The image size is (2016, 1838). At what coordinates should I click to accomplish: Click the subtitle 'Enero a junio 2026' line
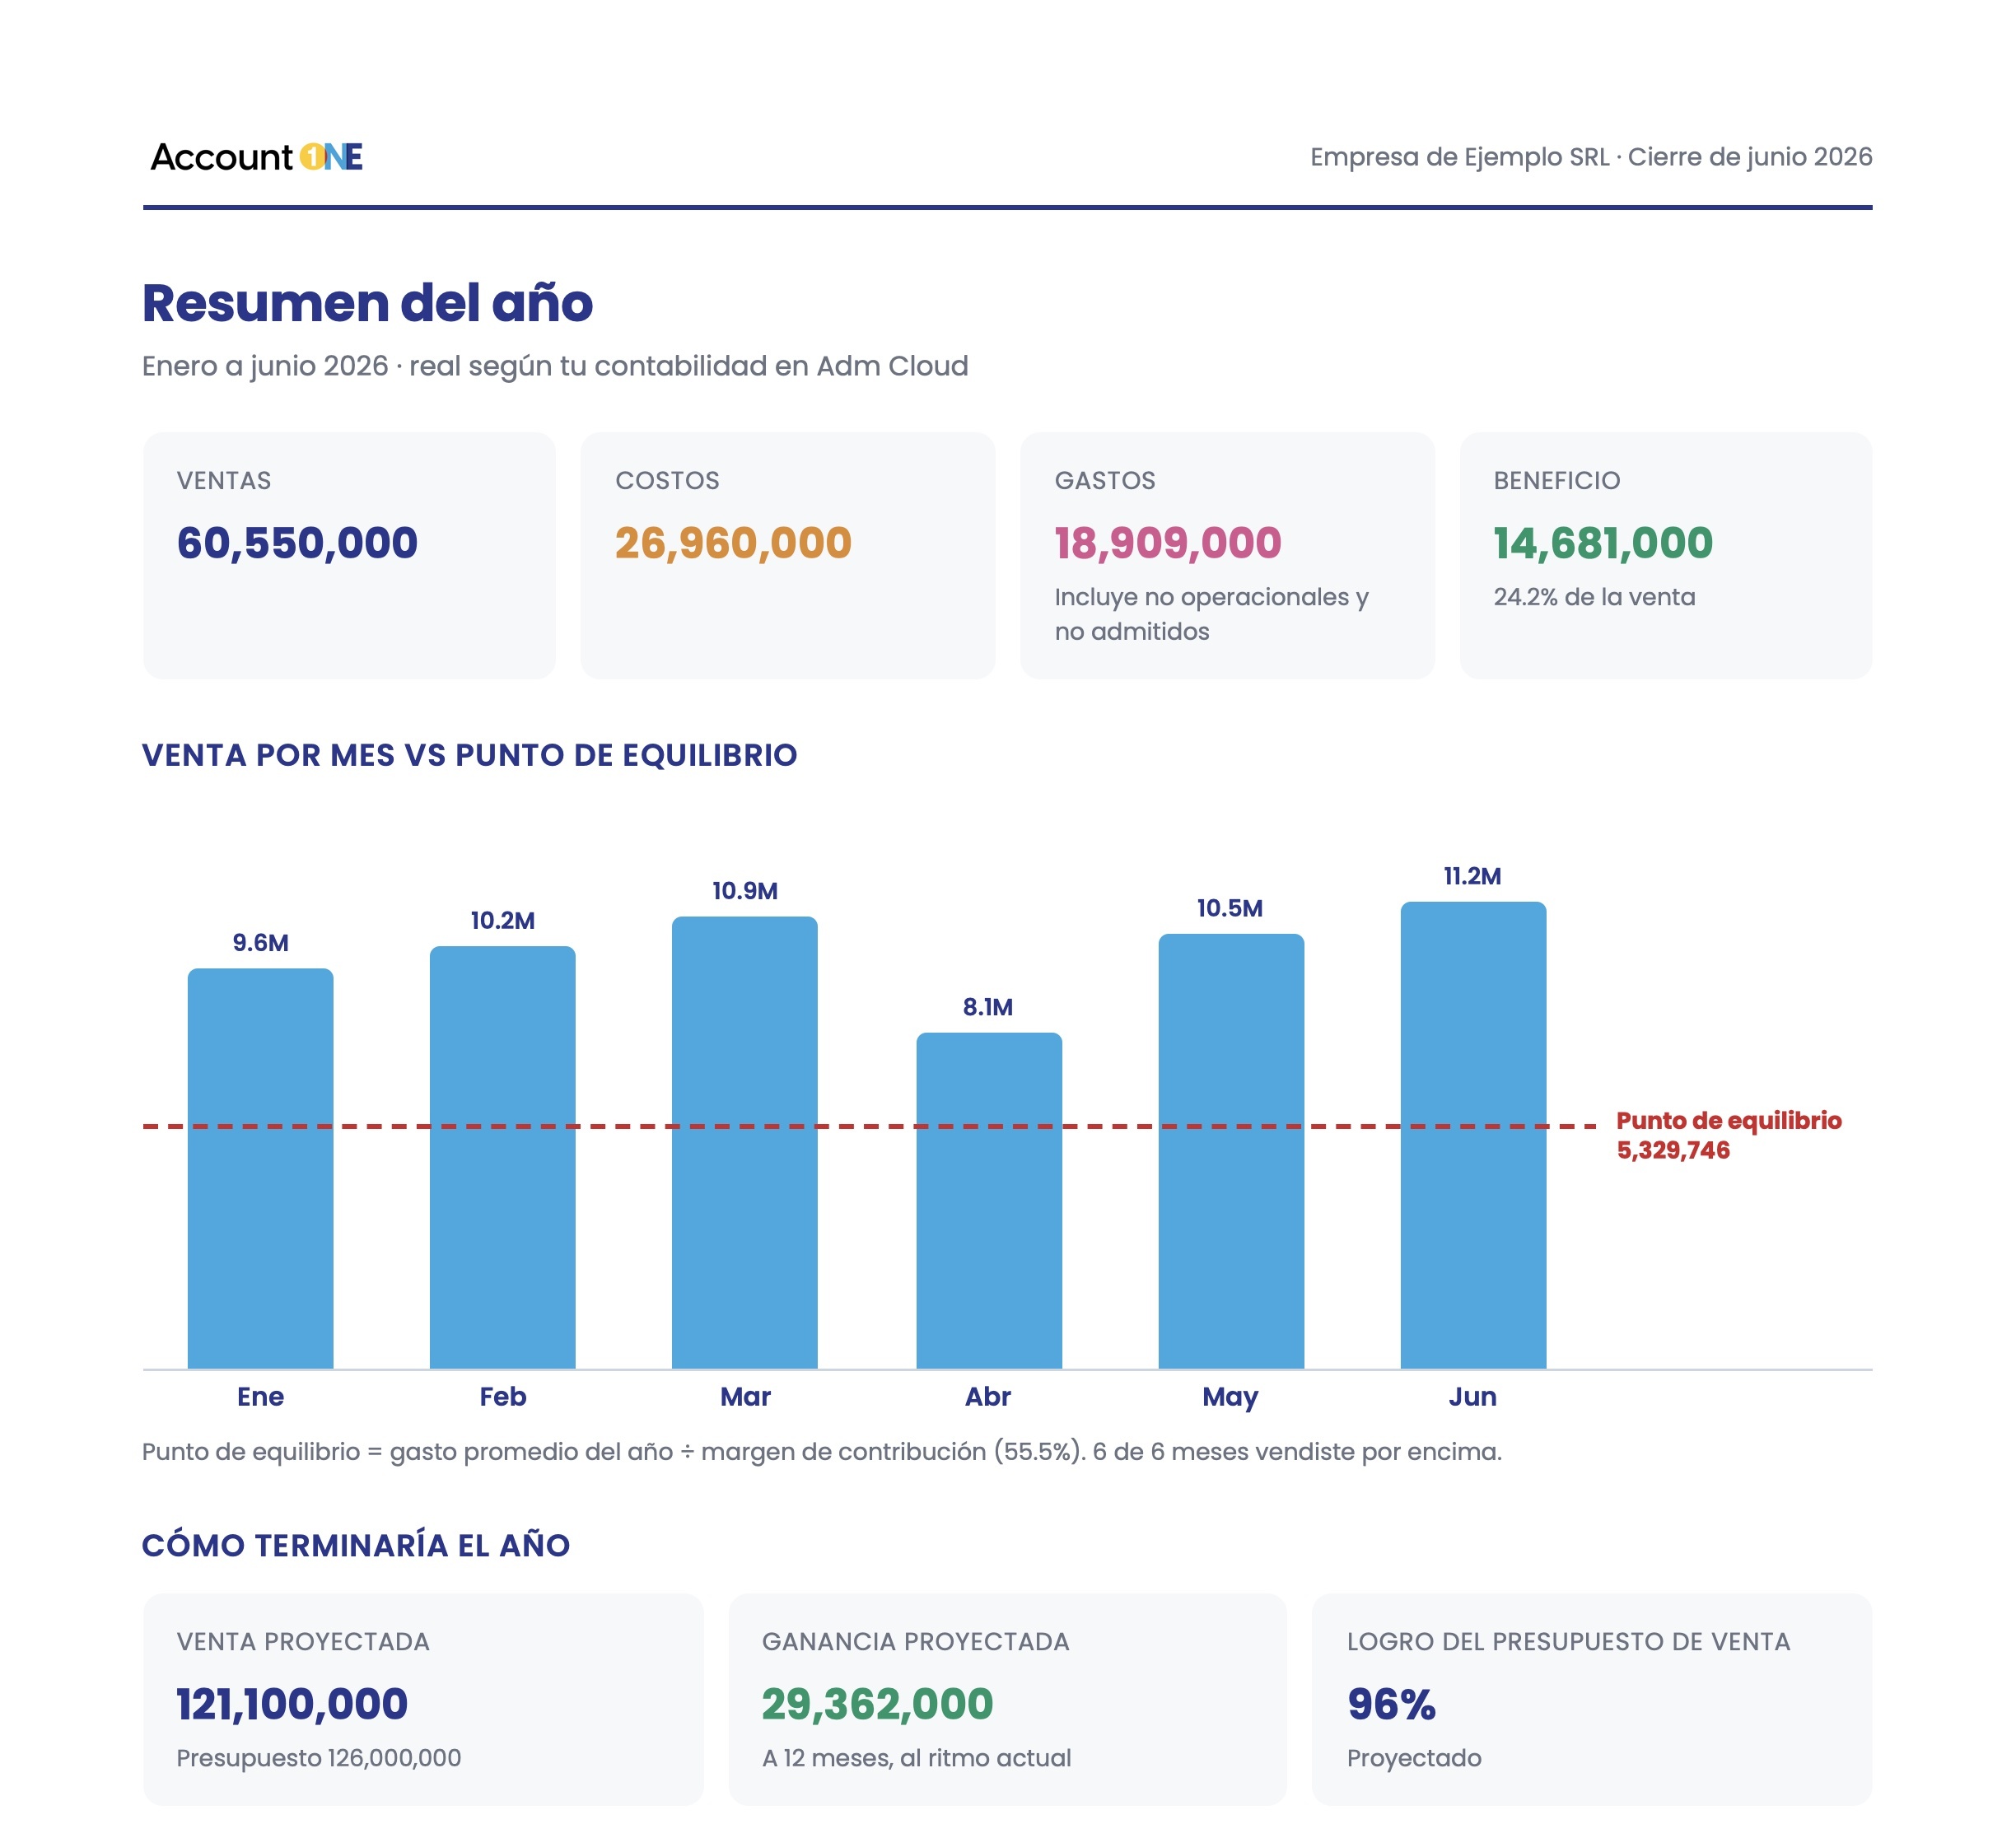555,366
